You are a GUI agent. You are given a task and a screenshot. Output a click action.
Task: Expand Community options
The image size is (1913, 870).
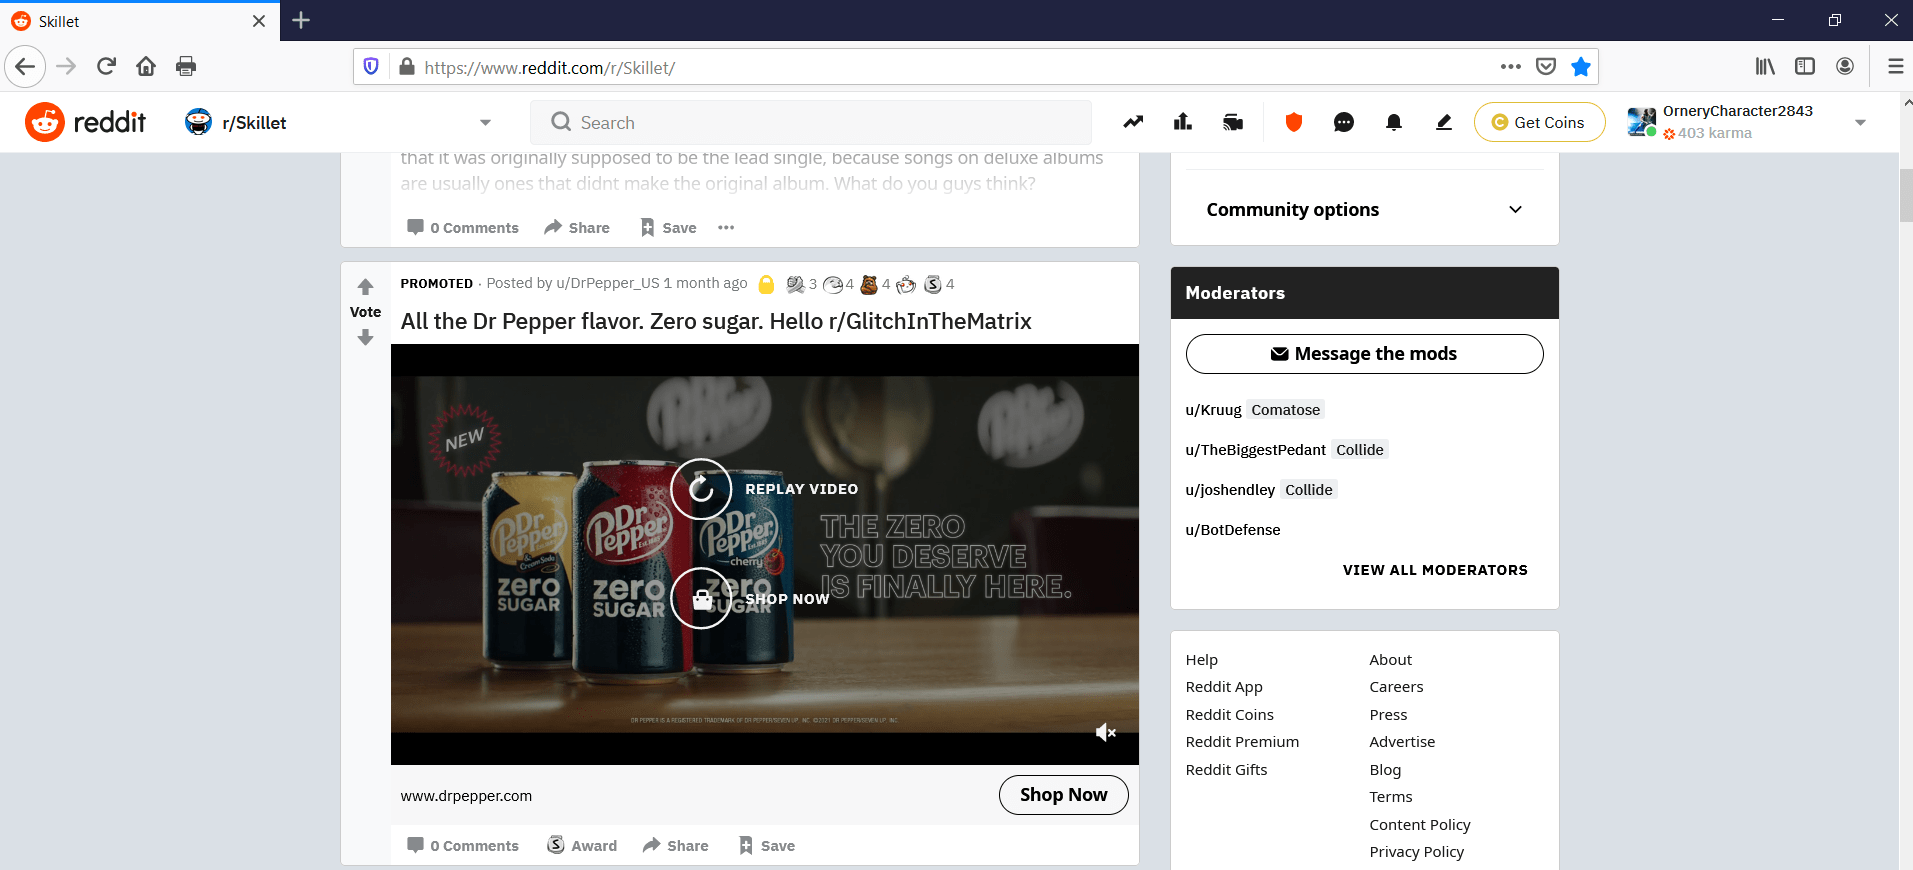coord(1364,209)
